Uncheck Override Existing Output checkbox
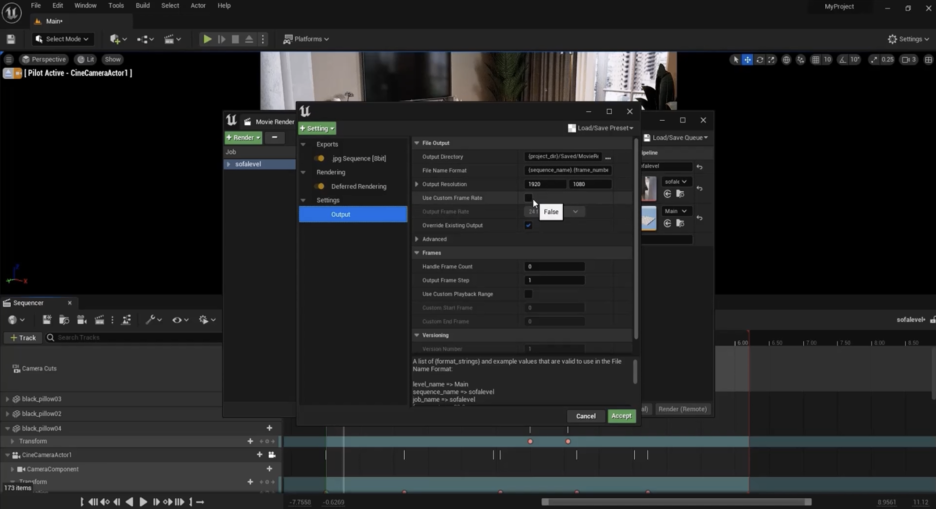The width and height of the screenshot is (936, 509). pos(528,225)
